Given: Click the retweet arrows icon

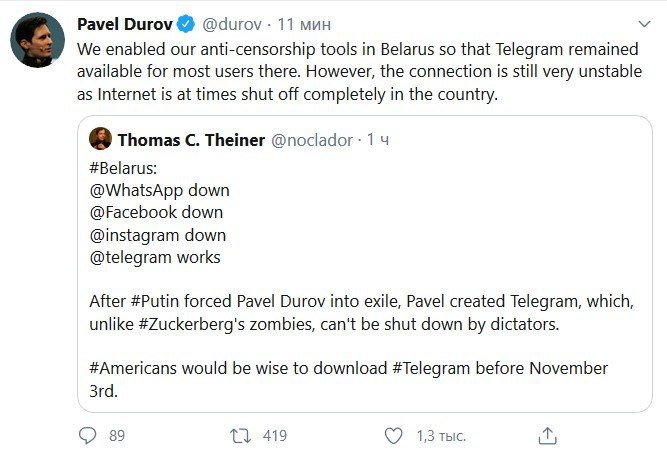Looking at the screenshot, I should coord(240,436).
